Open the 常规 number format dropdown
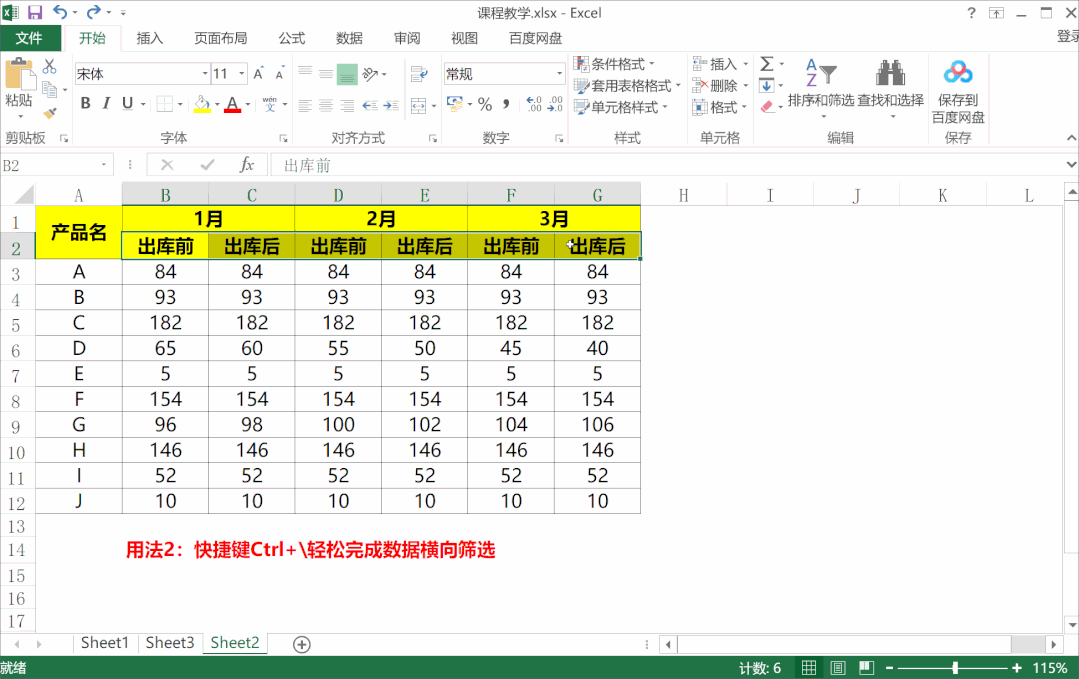Image resolution: width=1079 pixels, height=679 pixels. tap(559, 74)
